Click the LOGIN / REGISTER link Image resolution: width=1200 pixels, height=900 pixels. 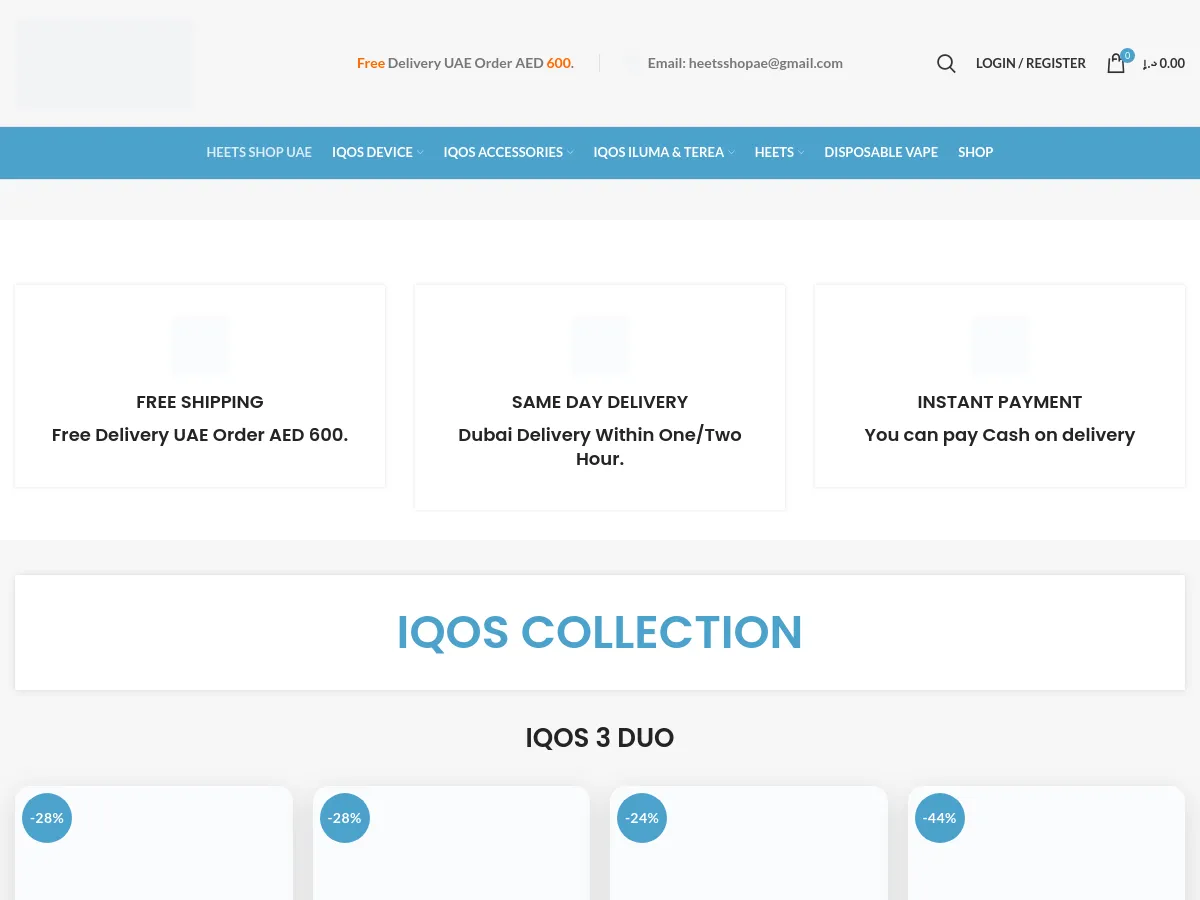[1030, 63]
